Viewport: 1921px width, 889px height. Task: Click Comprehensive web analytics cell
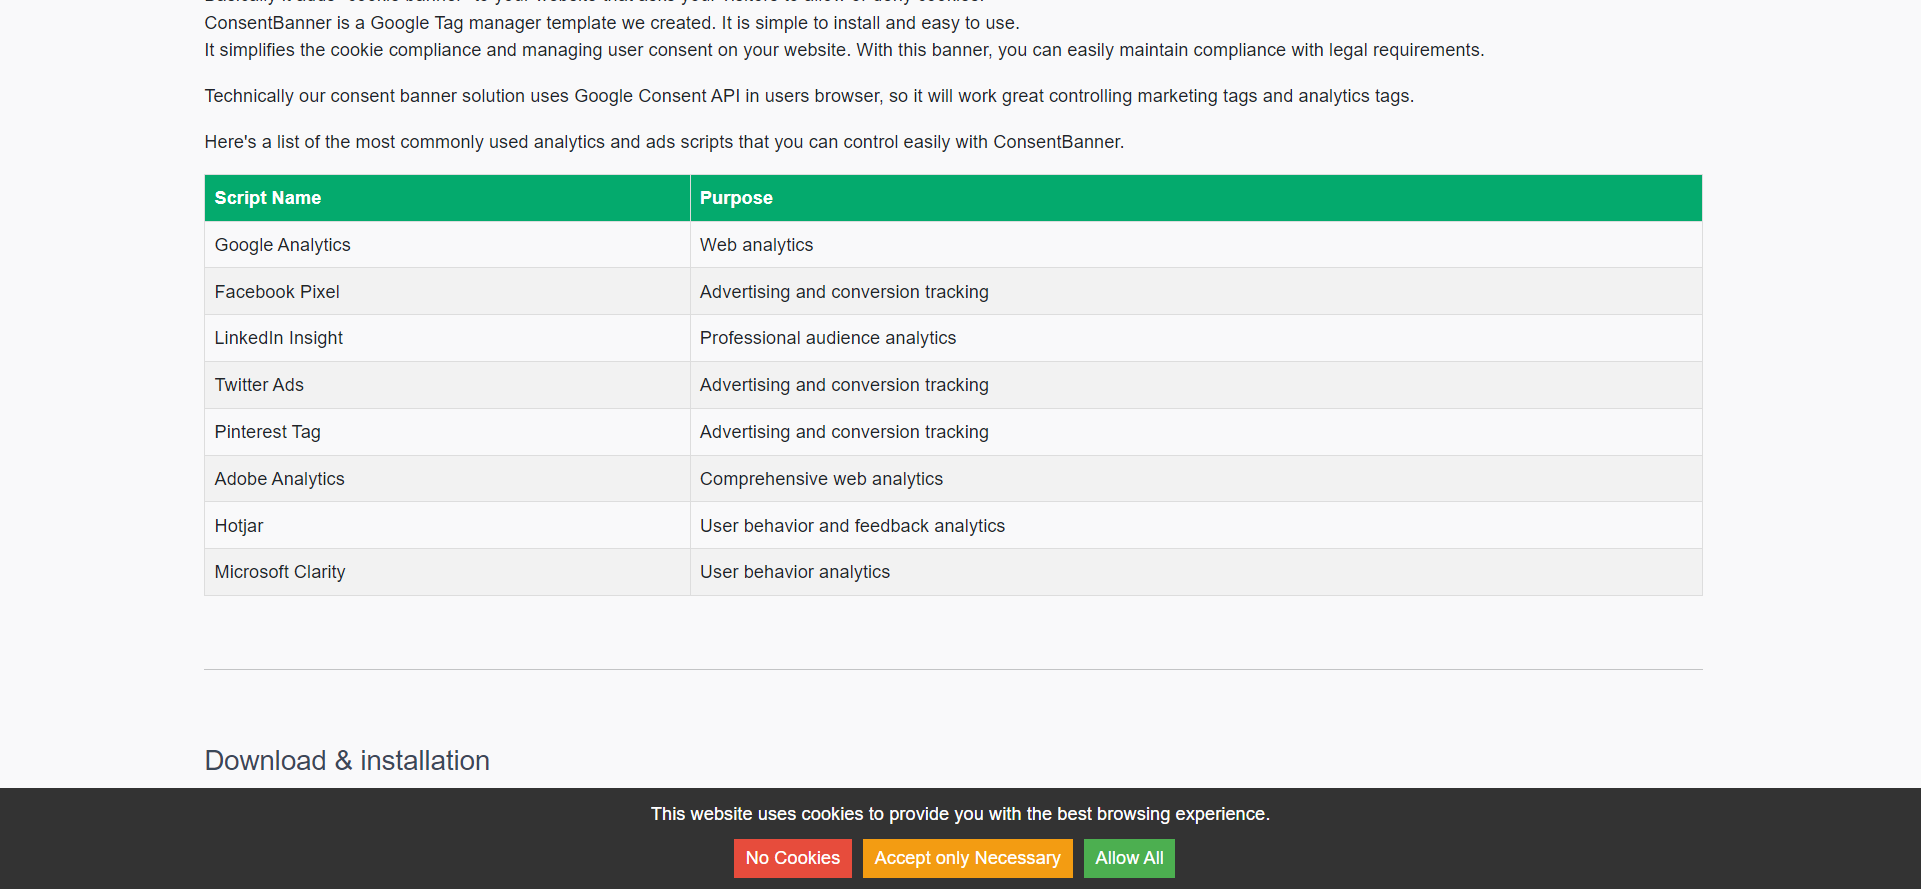click(1196, 479)
